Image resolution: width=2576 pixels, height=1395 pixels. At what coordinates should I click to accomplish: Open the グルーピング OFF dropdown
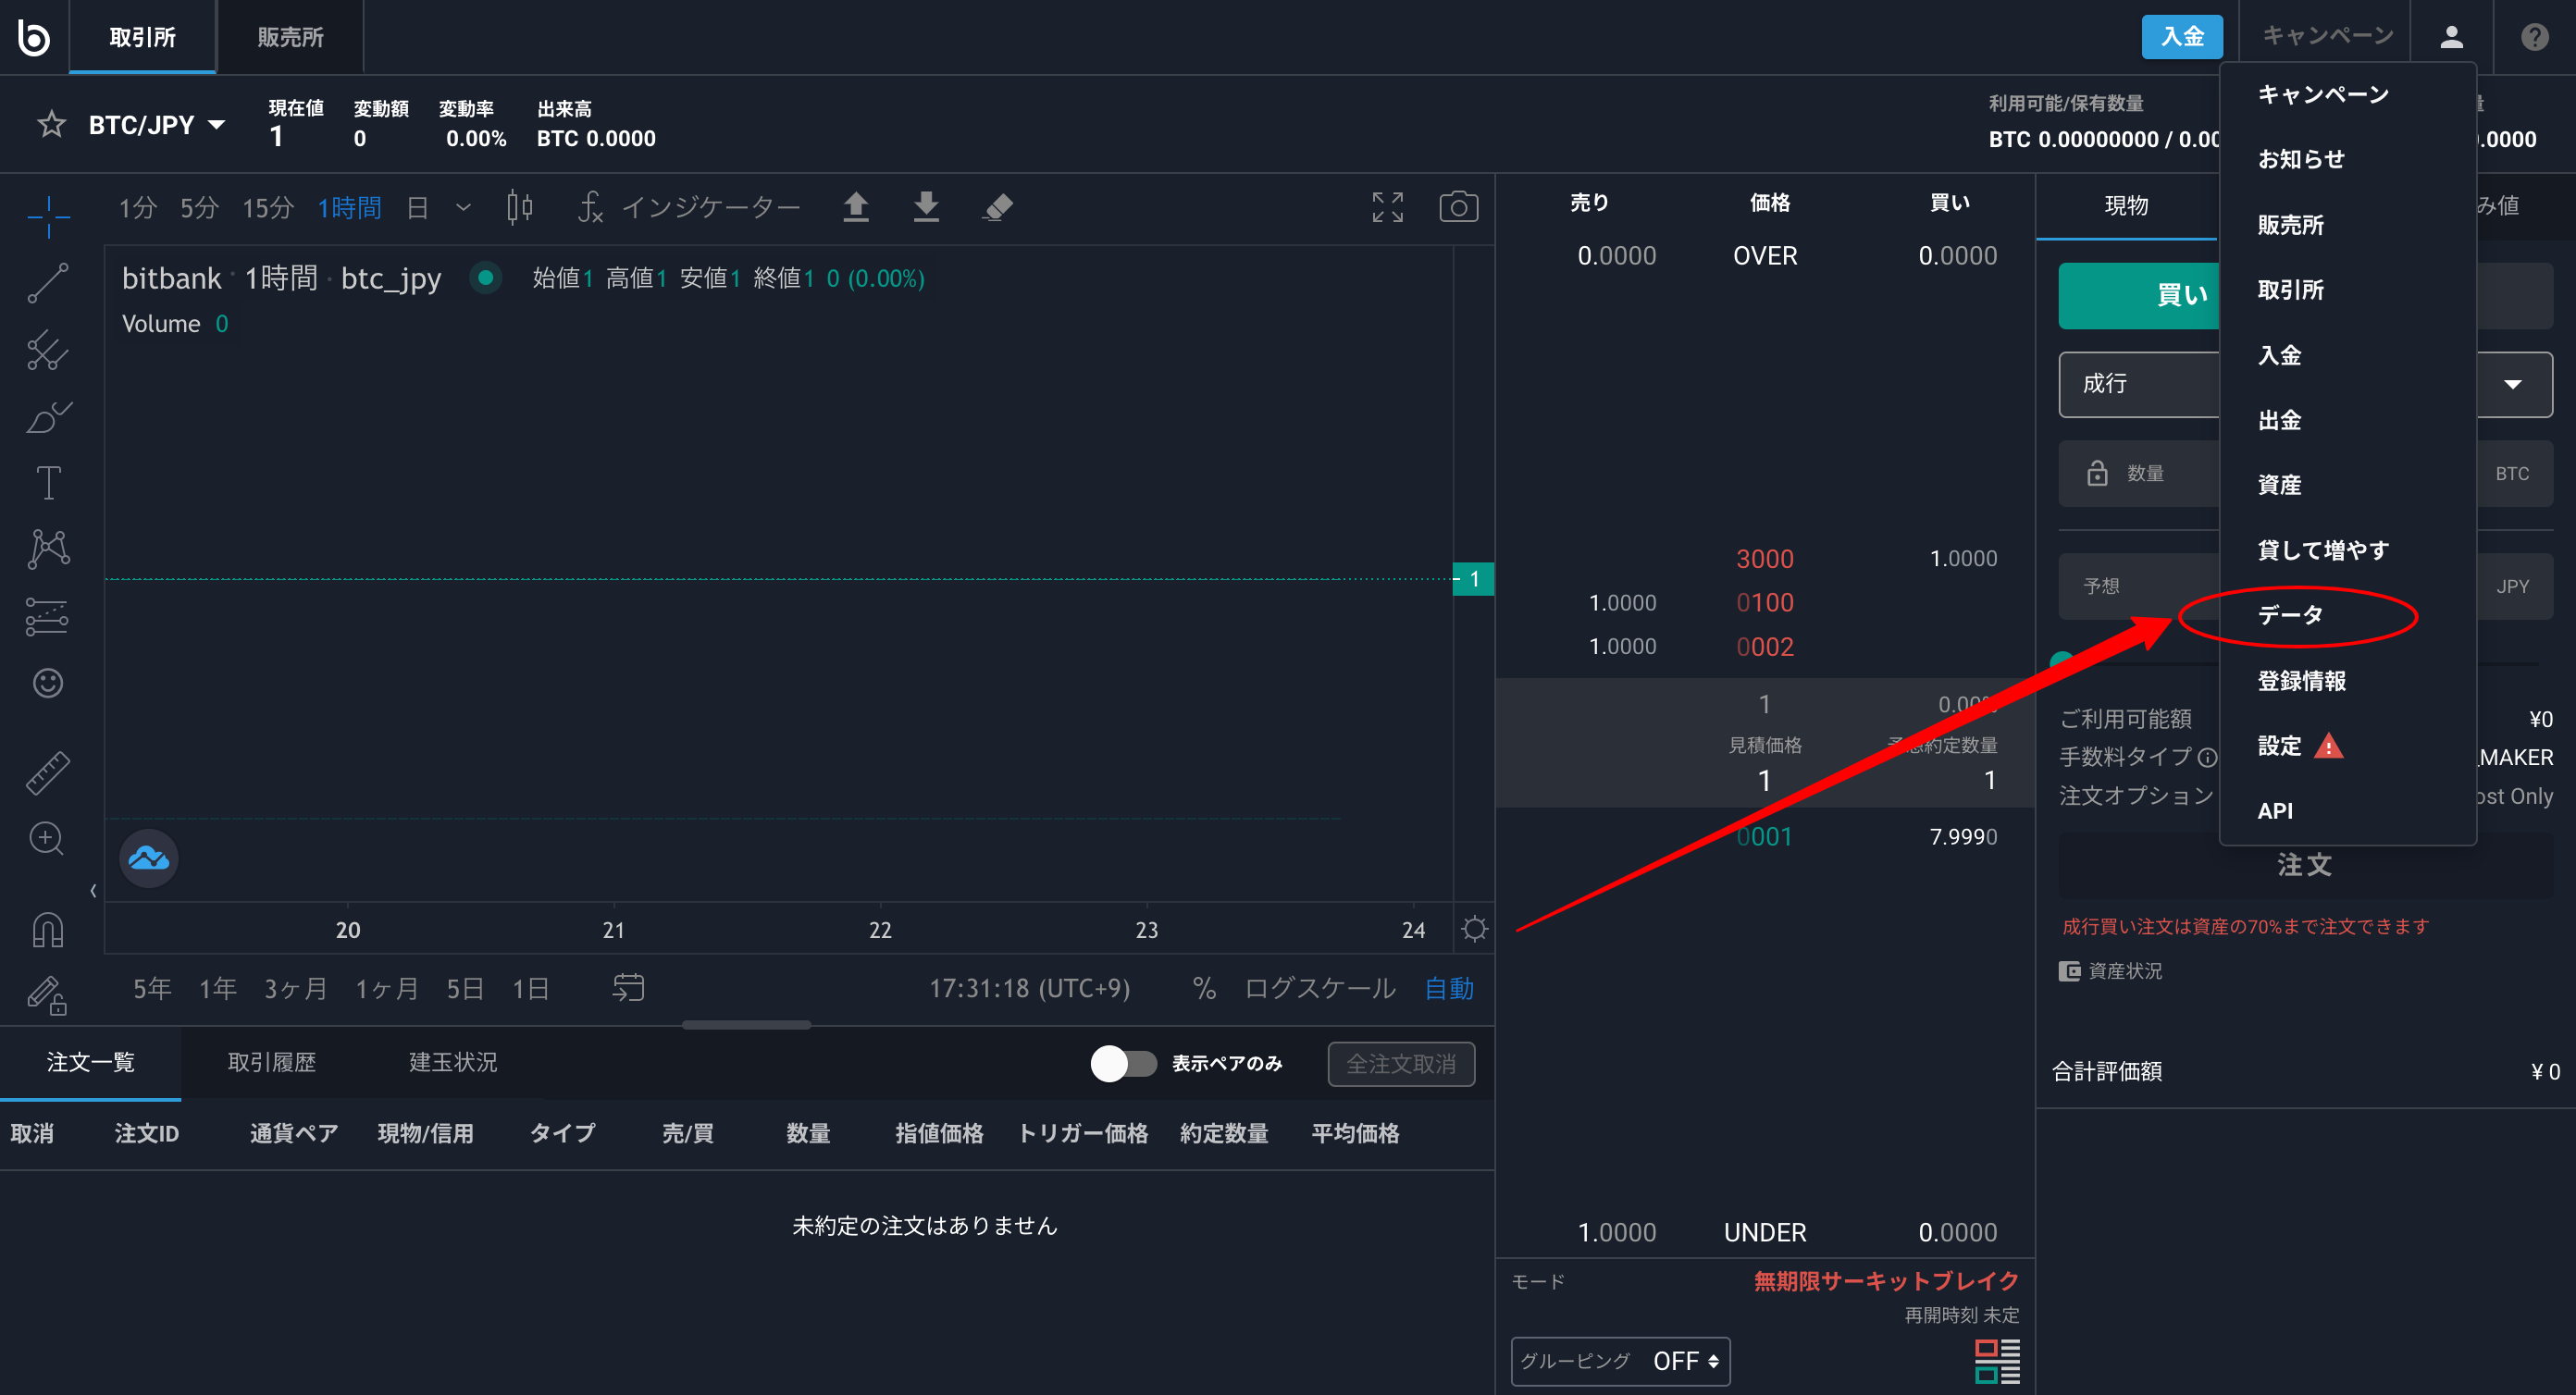[x=1620, y=1361]
